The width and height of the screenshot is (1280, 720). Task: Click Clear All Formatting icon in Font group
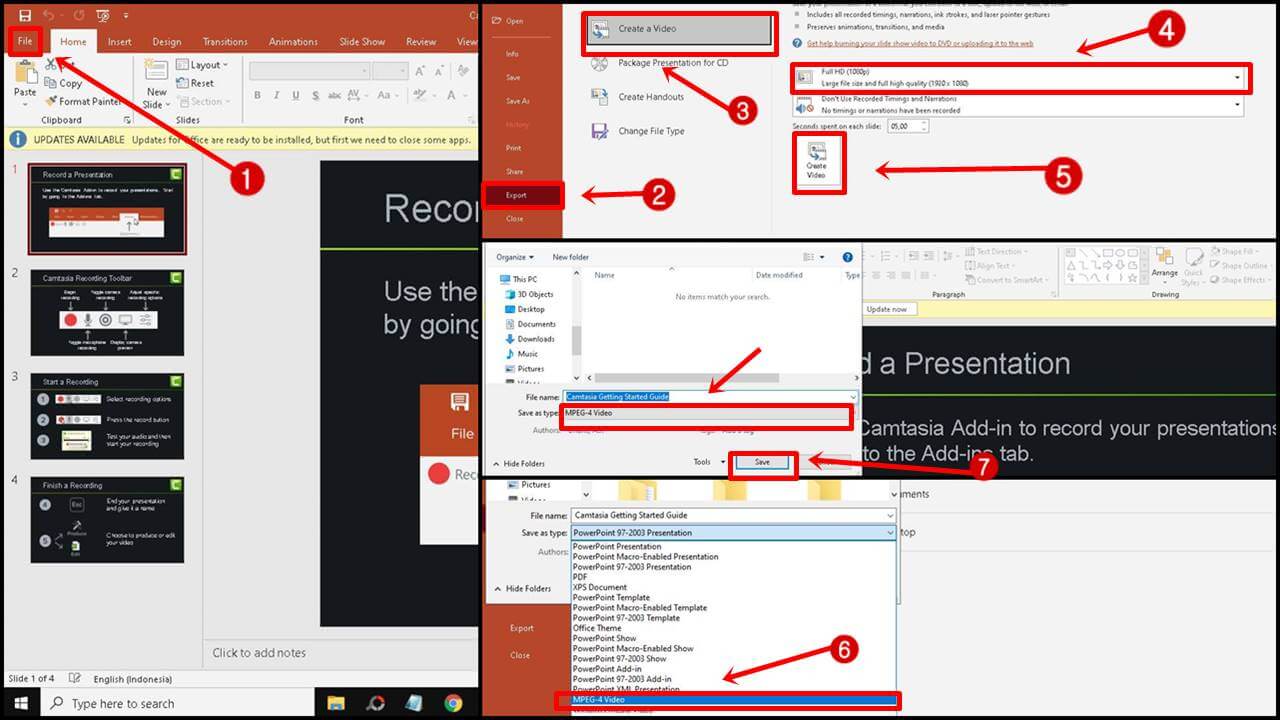click(x=462, y=71)
